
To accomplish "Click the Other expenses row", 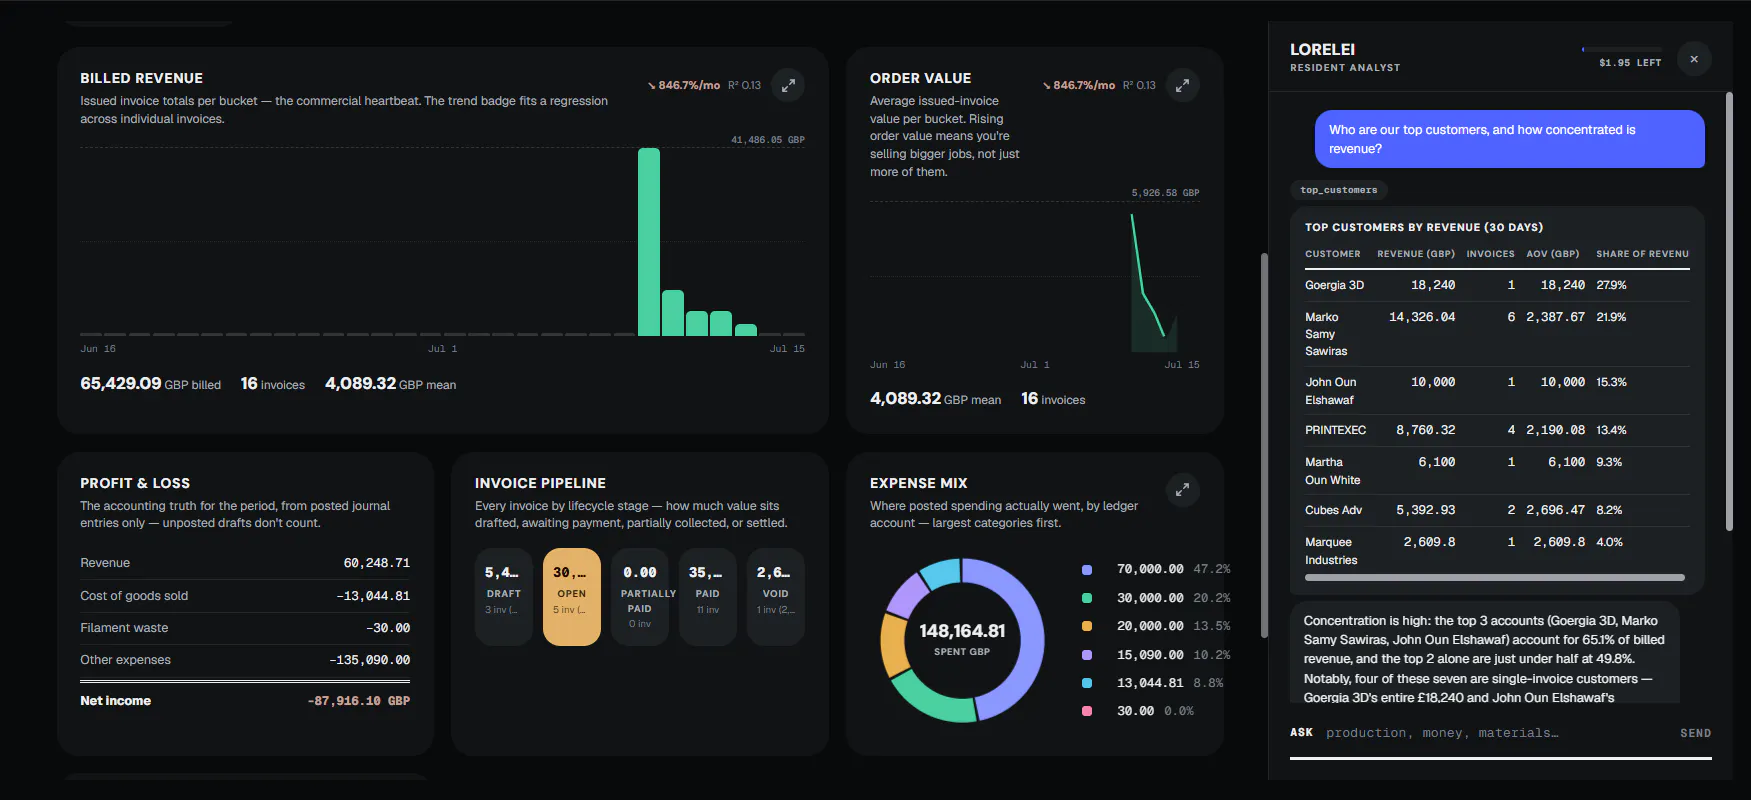I will [x=245, y=660].
